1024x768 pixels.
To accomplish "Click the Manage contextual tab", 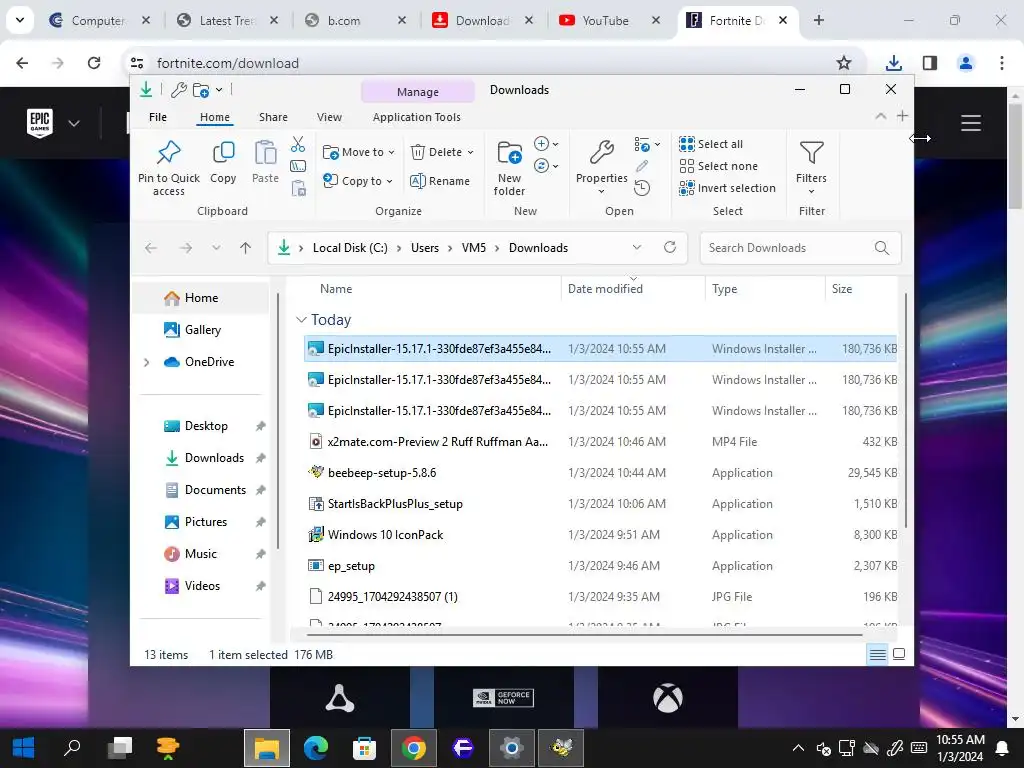I will [418, 91].
